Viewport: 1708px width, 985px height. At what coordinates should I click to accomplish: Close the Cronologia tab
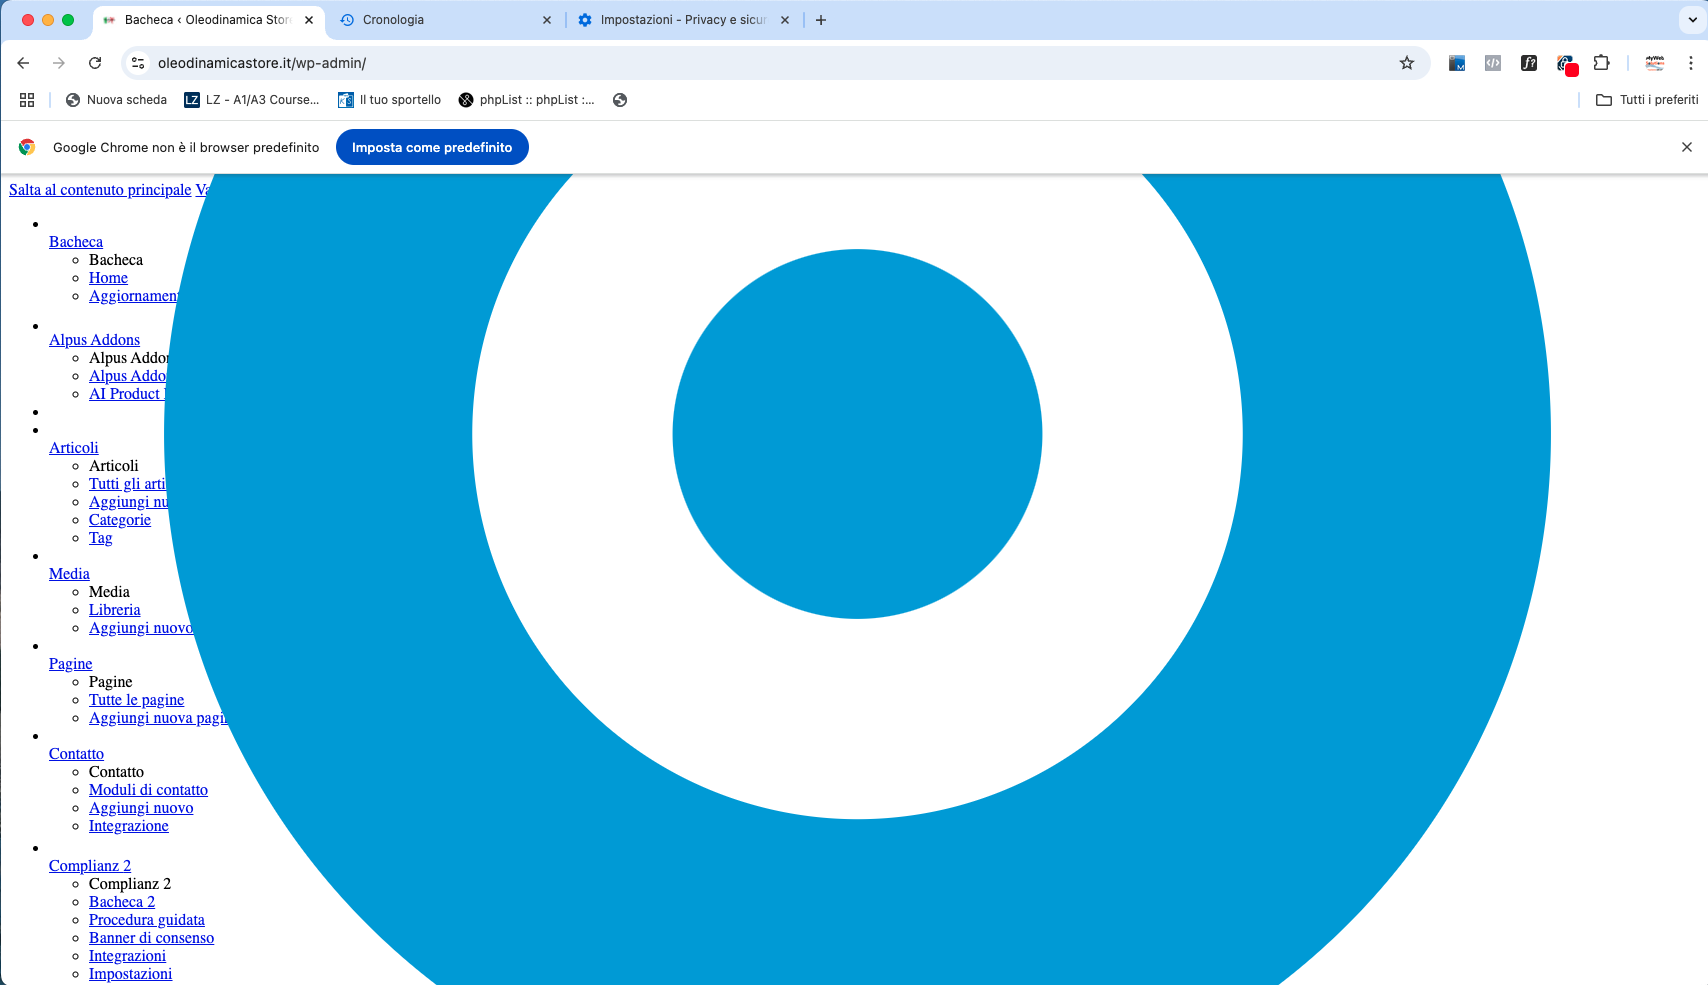pyautogui.click(x=547, y=20)
